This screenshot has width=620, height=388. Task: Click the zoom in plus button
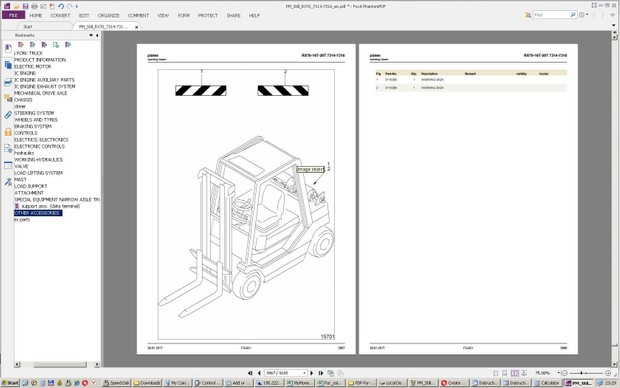coord(608,373)
